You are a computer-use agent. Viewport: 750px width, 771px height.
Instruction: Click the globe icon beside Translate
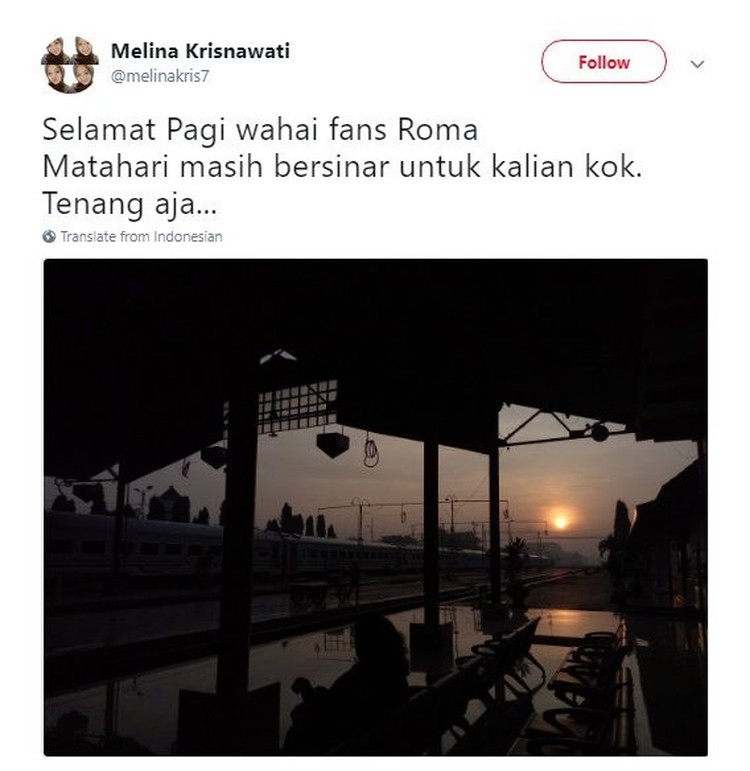(49, 237)
